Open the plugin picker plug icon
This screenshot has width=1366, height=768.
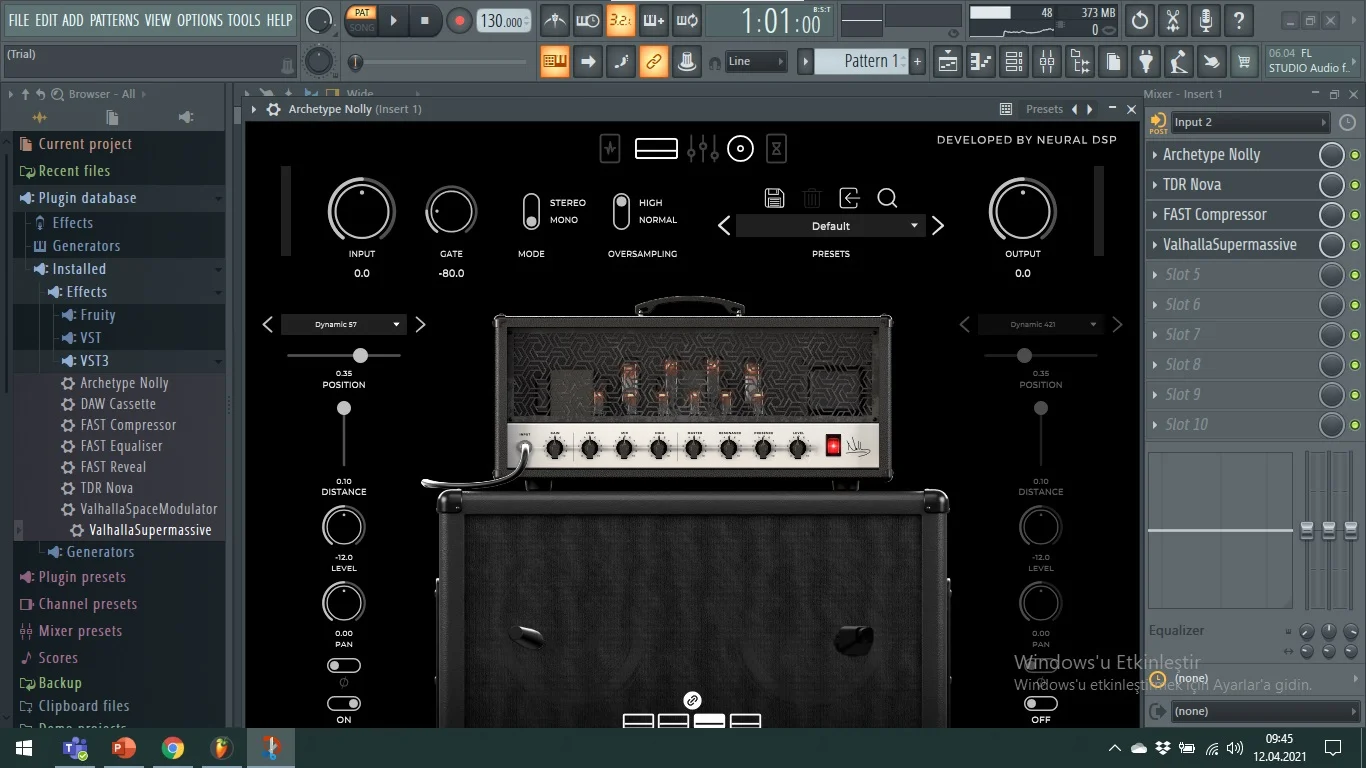pos(1146,62)
